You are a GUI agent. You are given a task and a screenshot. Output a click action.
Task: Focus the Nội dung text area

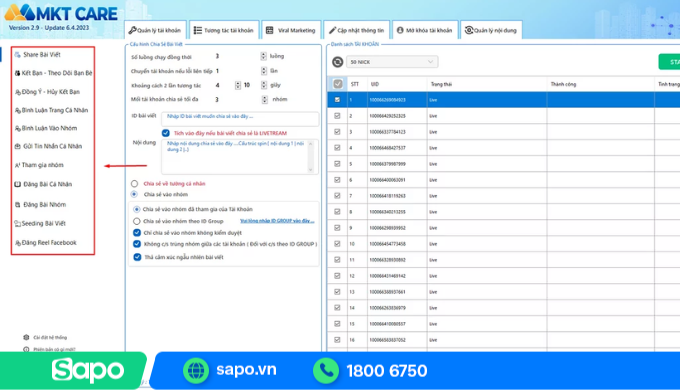pos(240,157)
